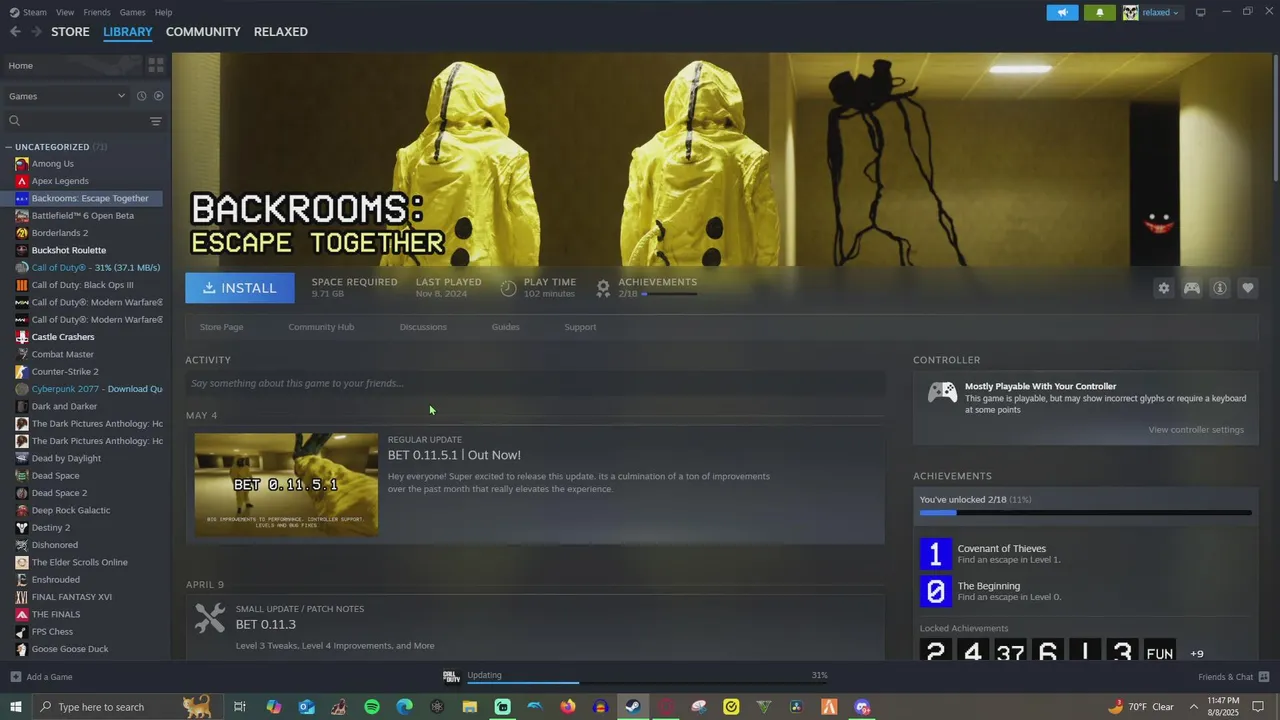Show game information icon
Screen dimensions: 1280x720
pos(1220,288)
